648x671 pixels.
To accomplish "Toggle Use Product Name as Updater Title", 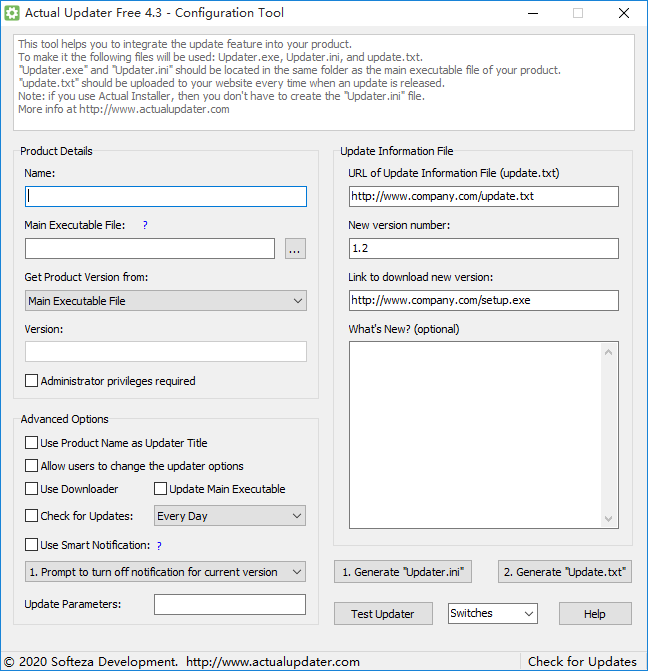I will click(x=32, y=443).
